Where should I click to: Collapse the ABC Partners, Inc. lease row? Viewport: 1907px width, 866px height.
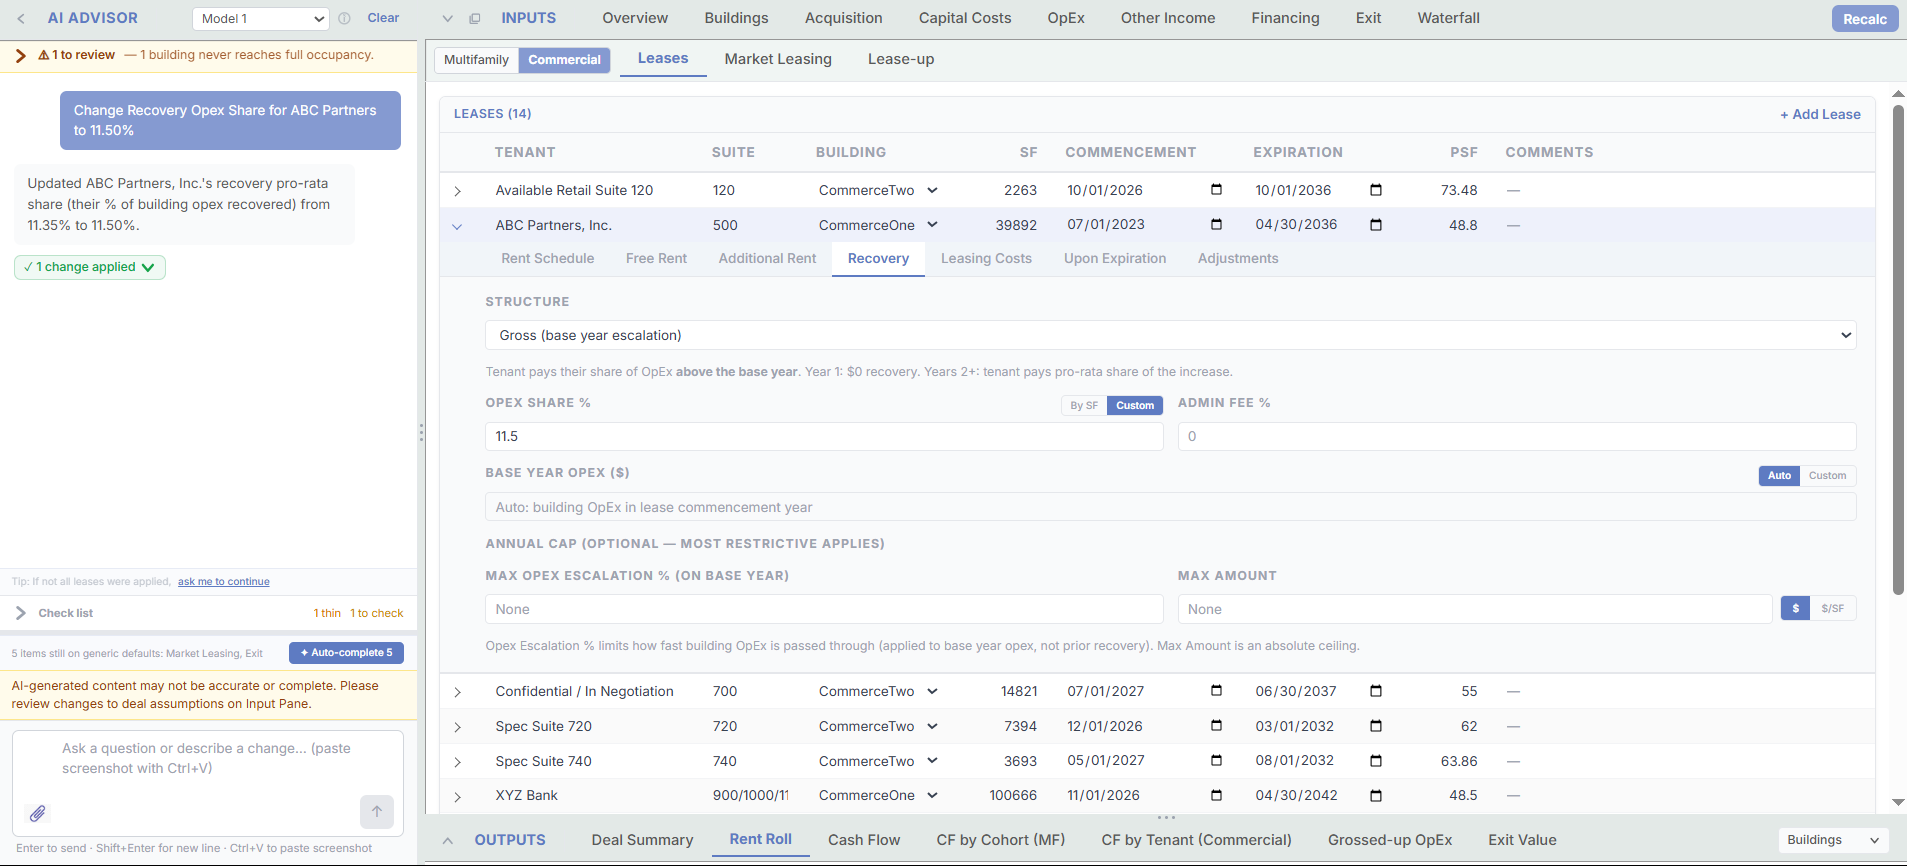457,226
